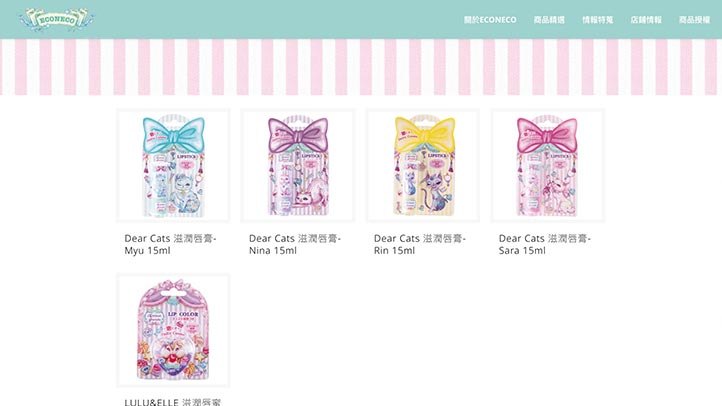Open the Dear Cats Myu product image
Screen dimensions: 722x406
173,166
